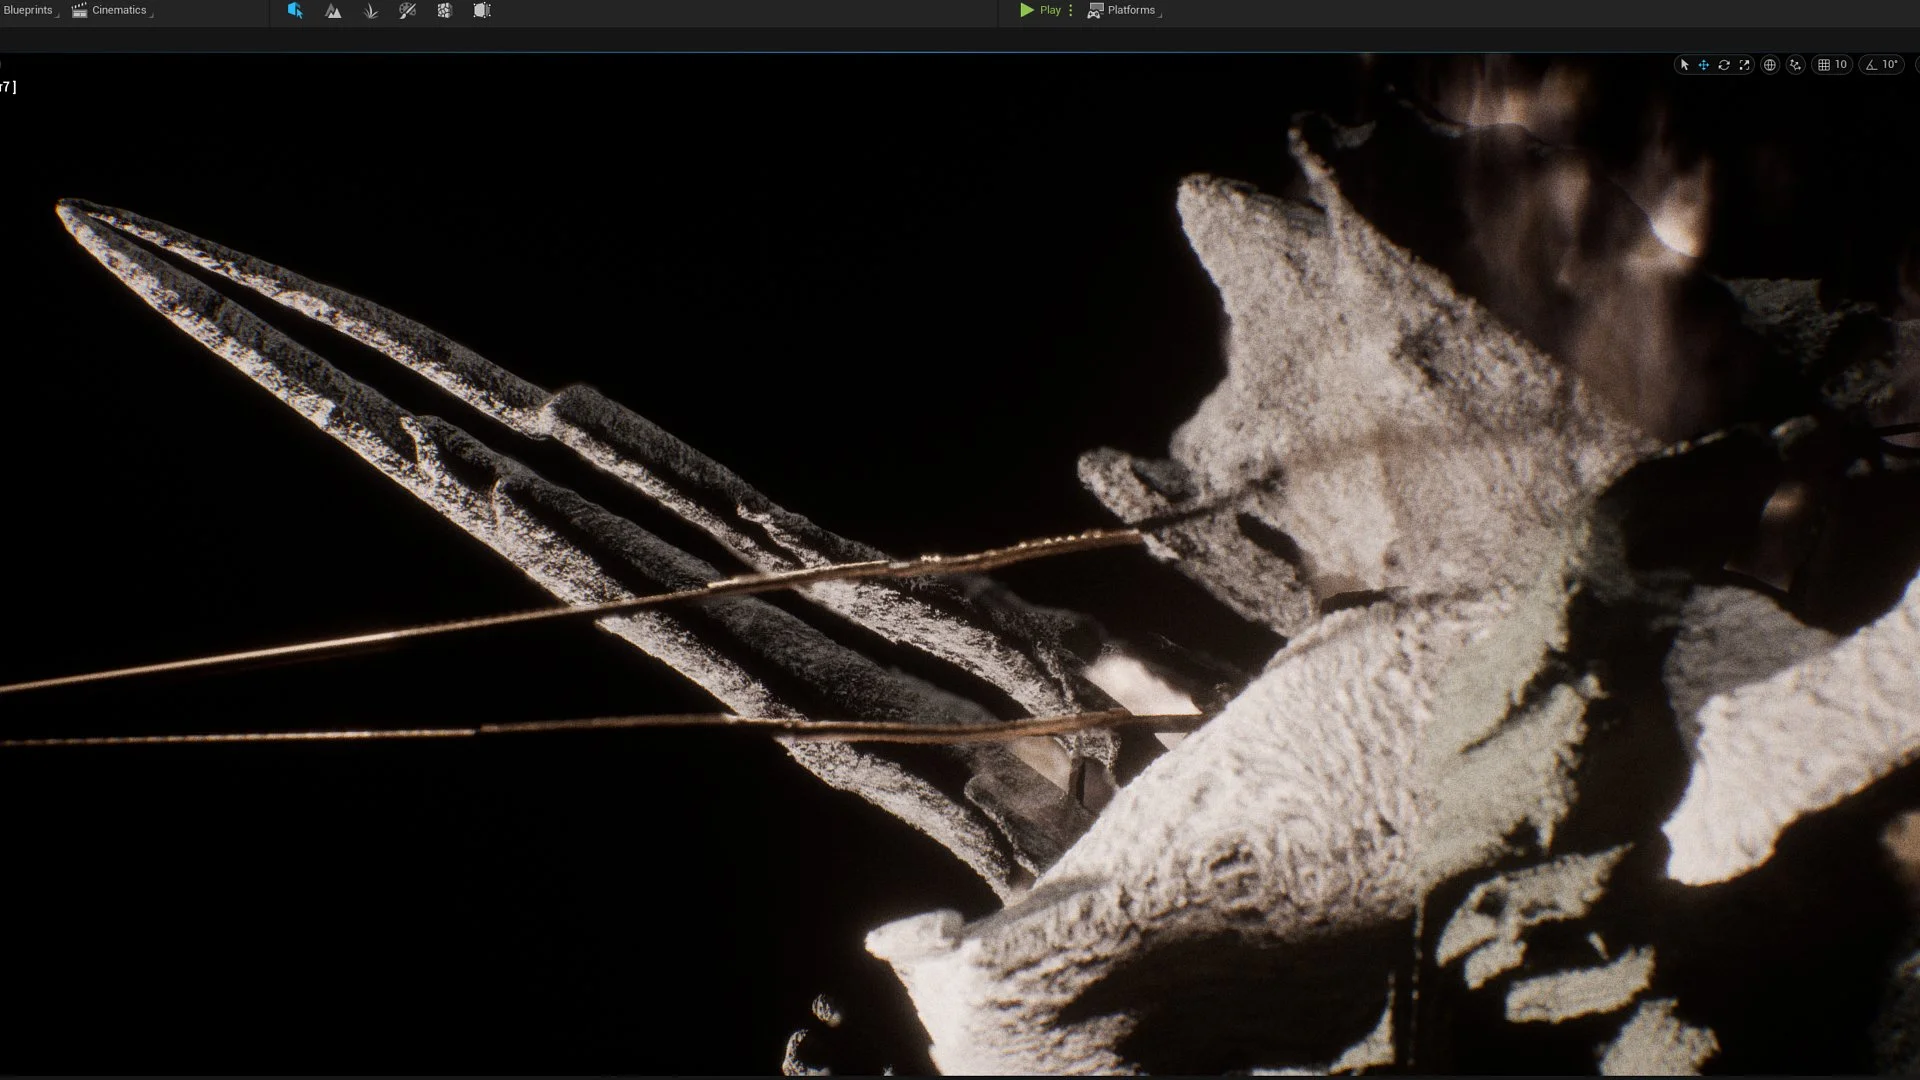Activate the Translate move gizmo tool
The image size is (1920, 1080).
coord(1704,64)
